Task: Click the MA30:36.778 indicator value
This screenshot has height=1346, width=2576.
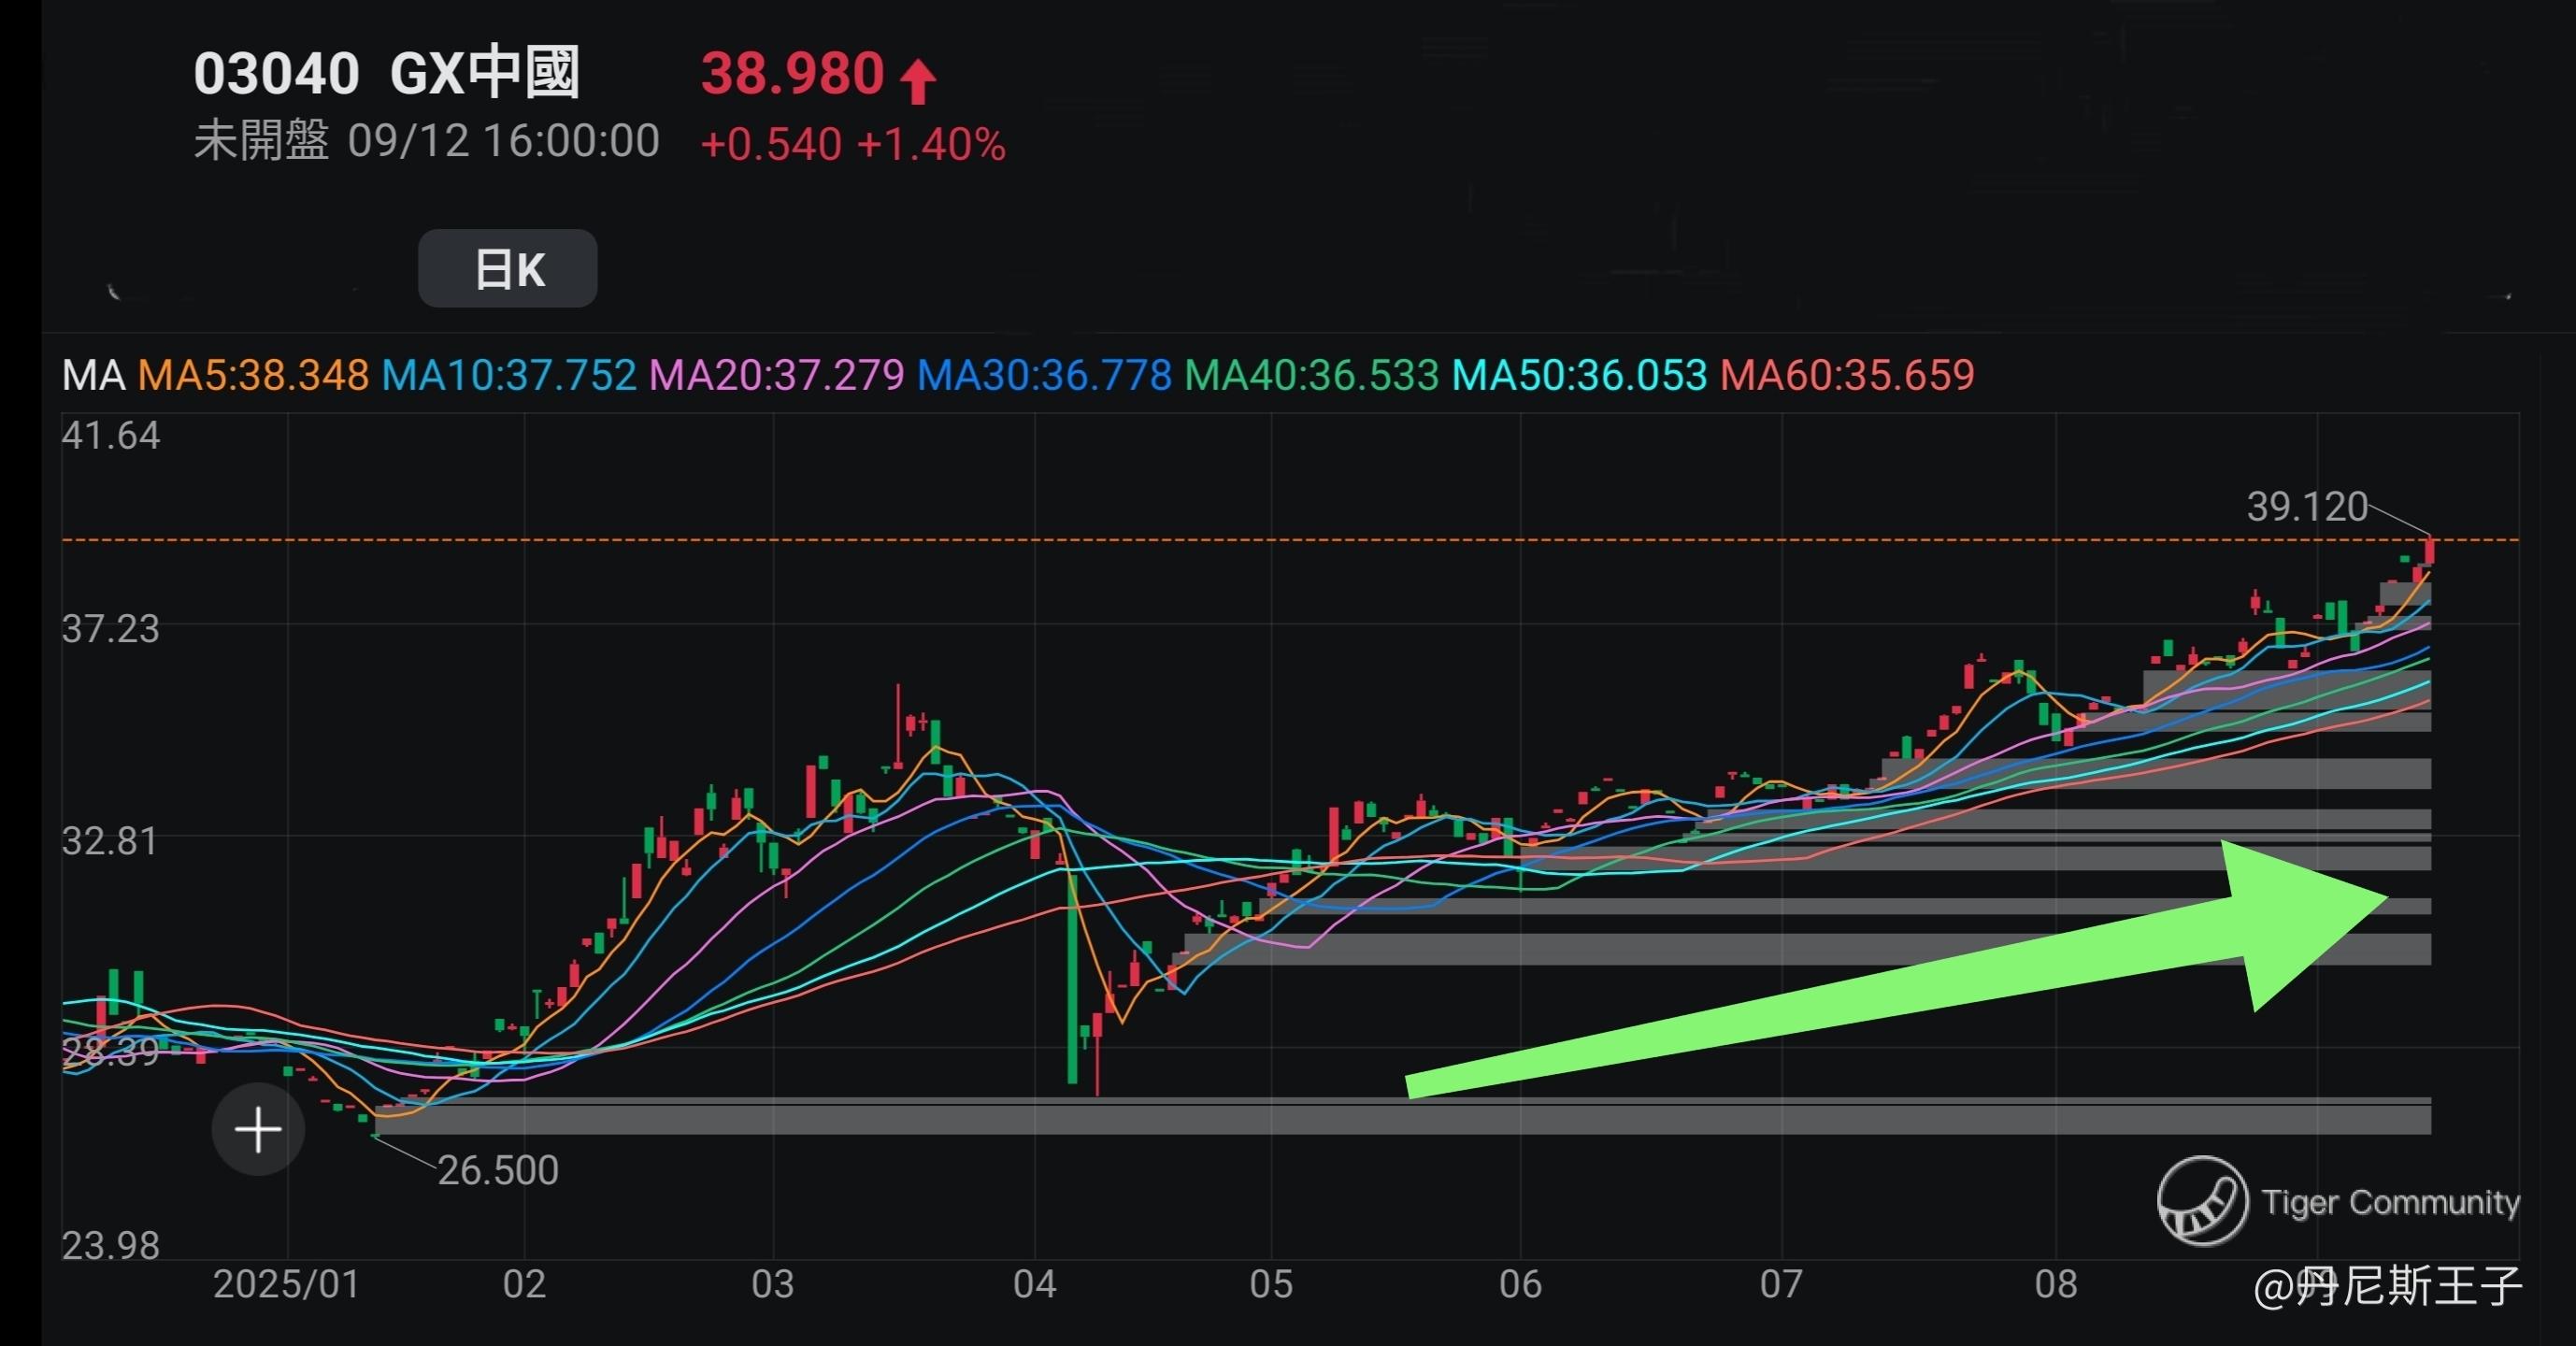Action: click(1044, 376)
